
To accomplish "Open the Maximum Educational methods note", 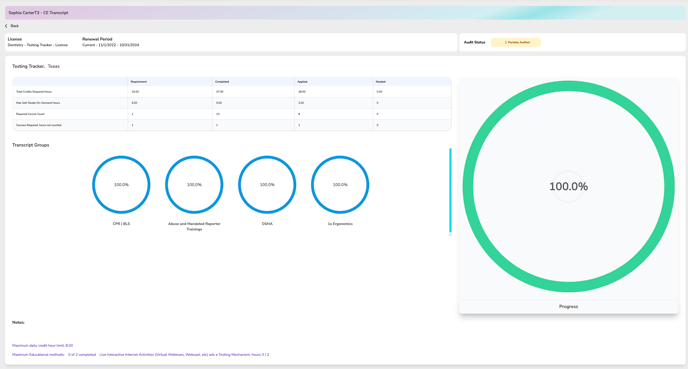I will pos(140,355).
